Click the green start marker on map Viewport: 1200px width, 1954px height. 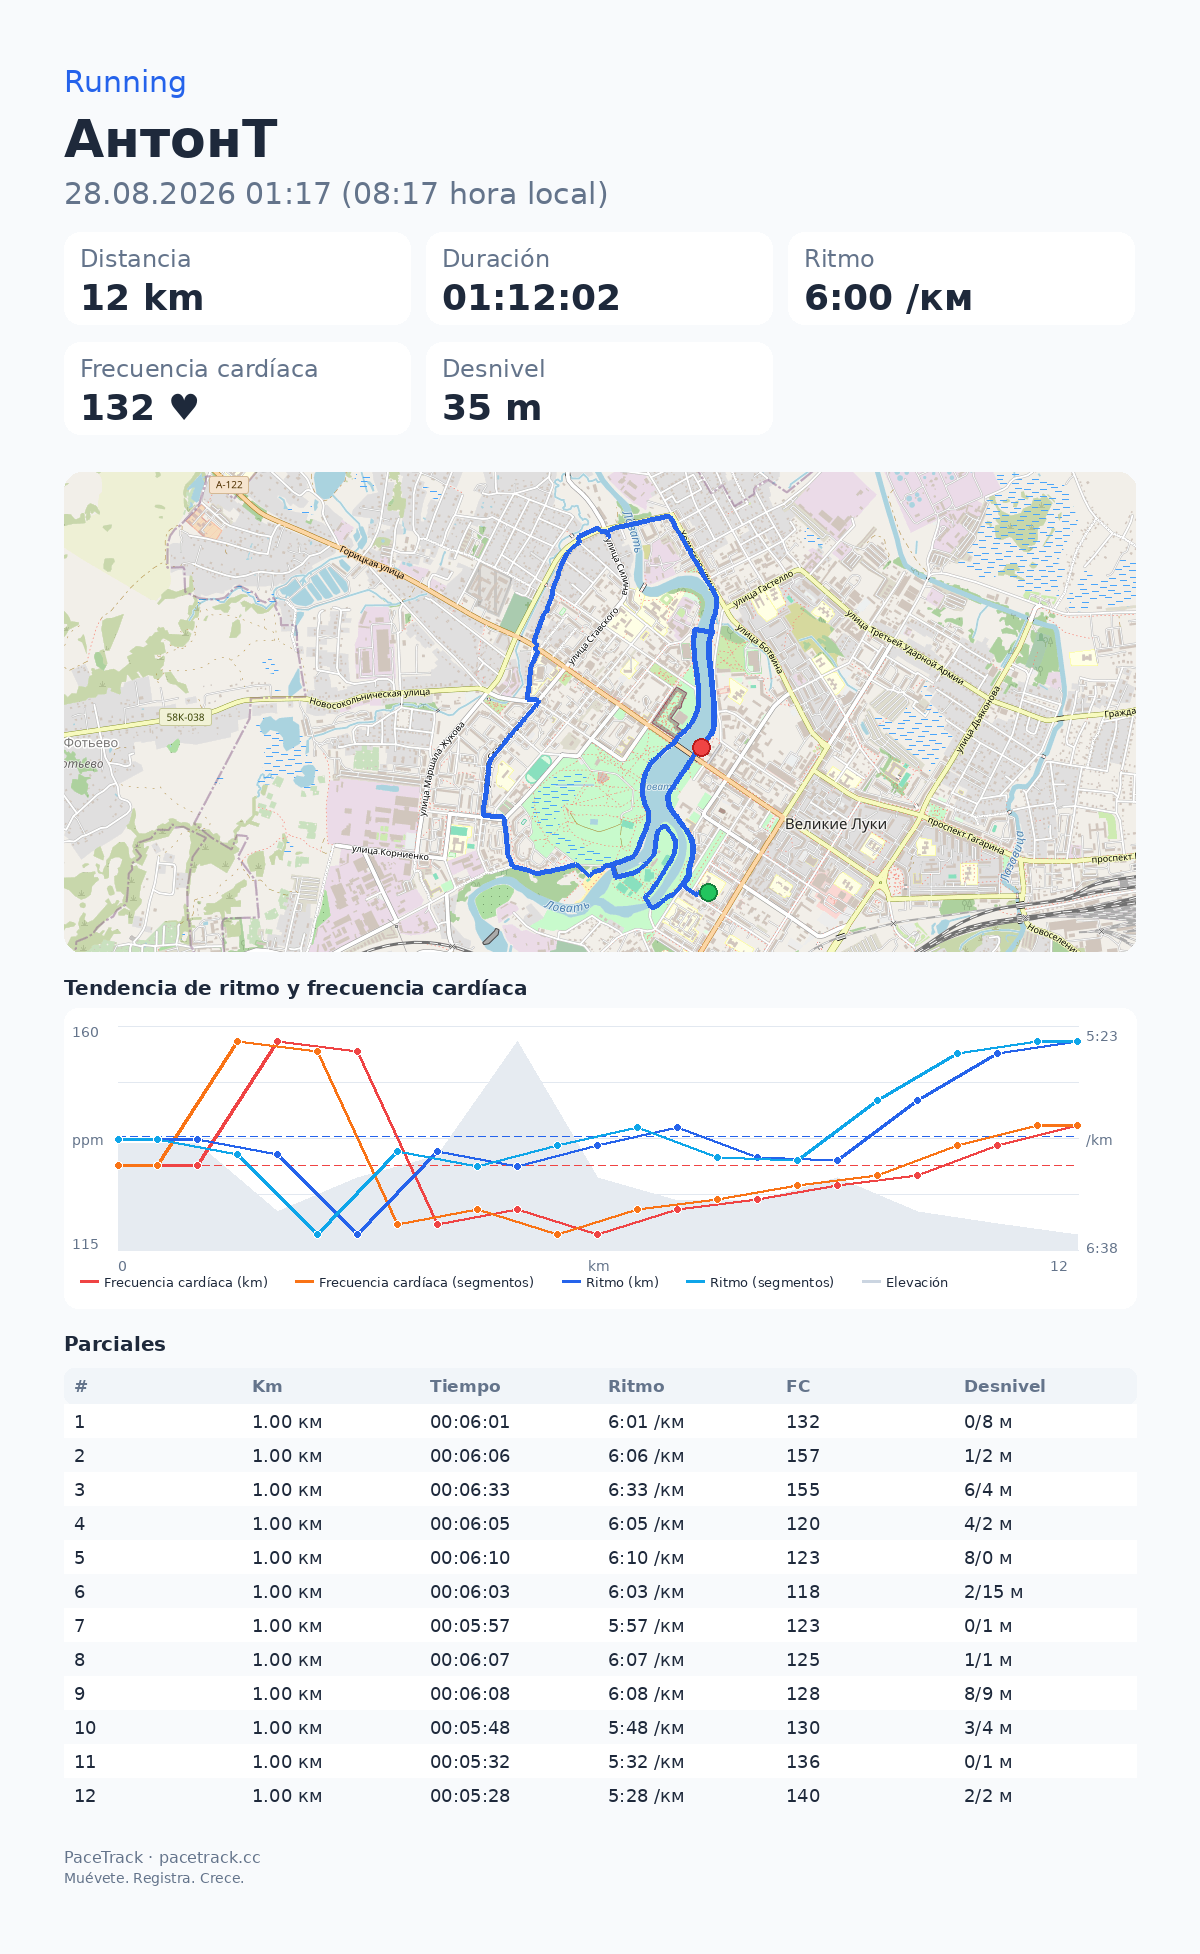click(708, 892)
